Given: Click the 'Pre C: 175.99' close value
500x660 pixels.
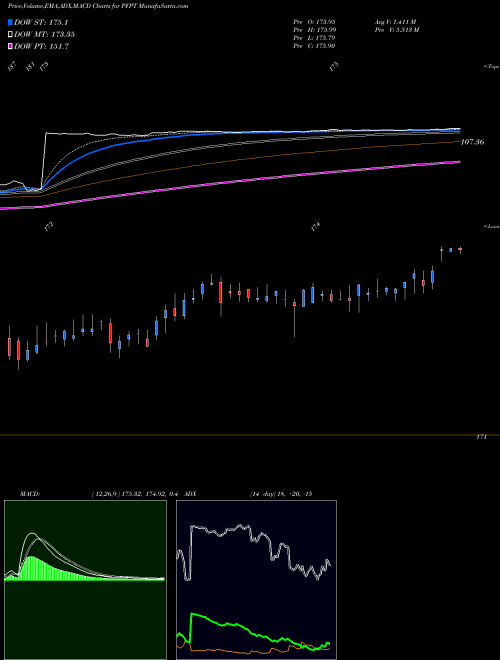Looking at the screenshot, I should (x=314, y=46).
